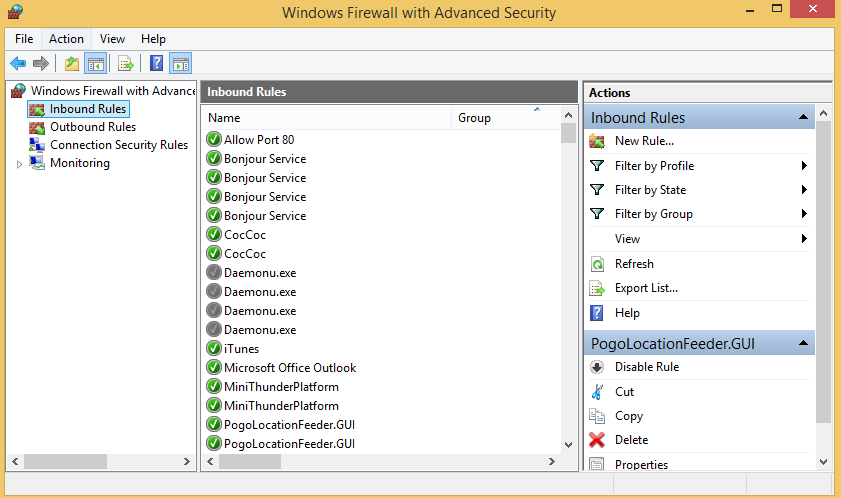Click Disable Rule action link
The image size is (841, 498).
(647, 367)
